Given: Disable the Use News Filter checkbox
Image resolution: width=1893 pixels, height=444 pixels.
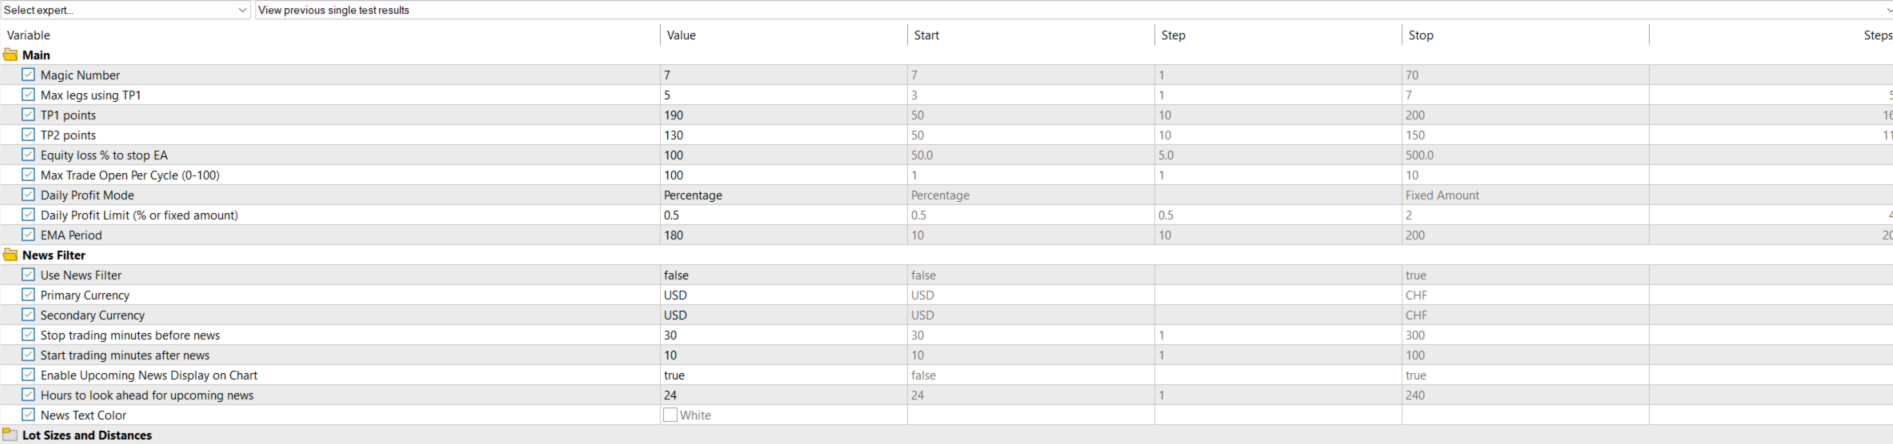Looking at the screenshot, I should click(x=28, y=275).
